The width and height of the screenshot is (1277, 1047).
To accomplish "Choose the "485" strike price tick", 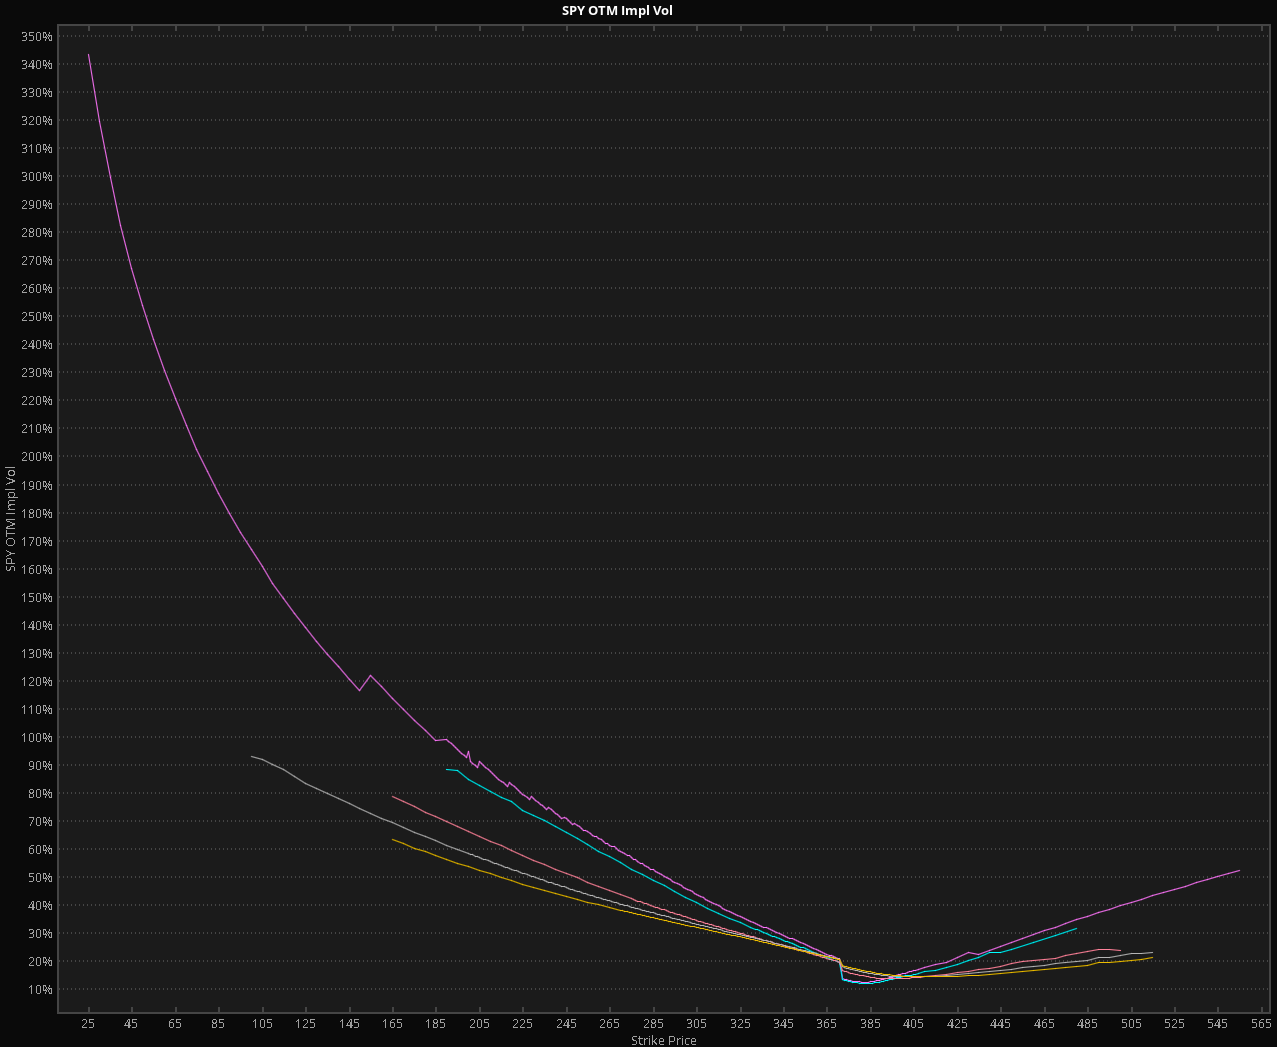I will tap(1088, 1025).
